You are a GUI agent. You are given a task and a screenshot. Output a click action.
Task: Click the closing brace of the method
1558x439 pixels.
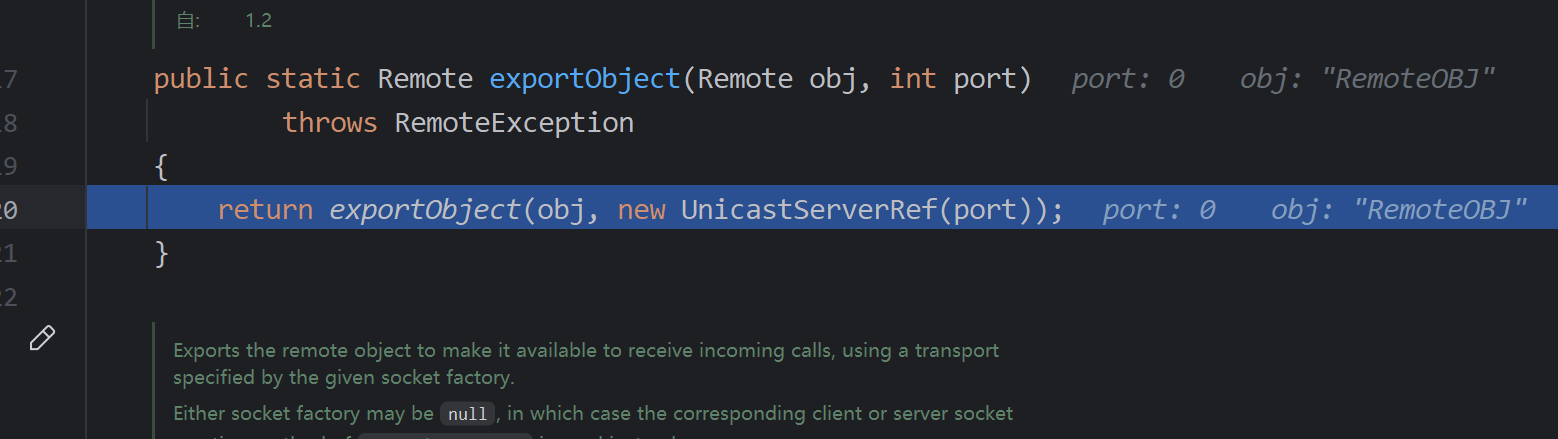pyautogui.click(x=162, y=254)
